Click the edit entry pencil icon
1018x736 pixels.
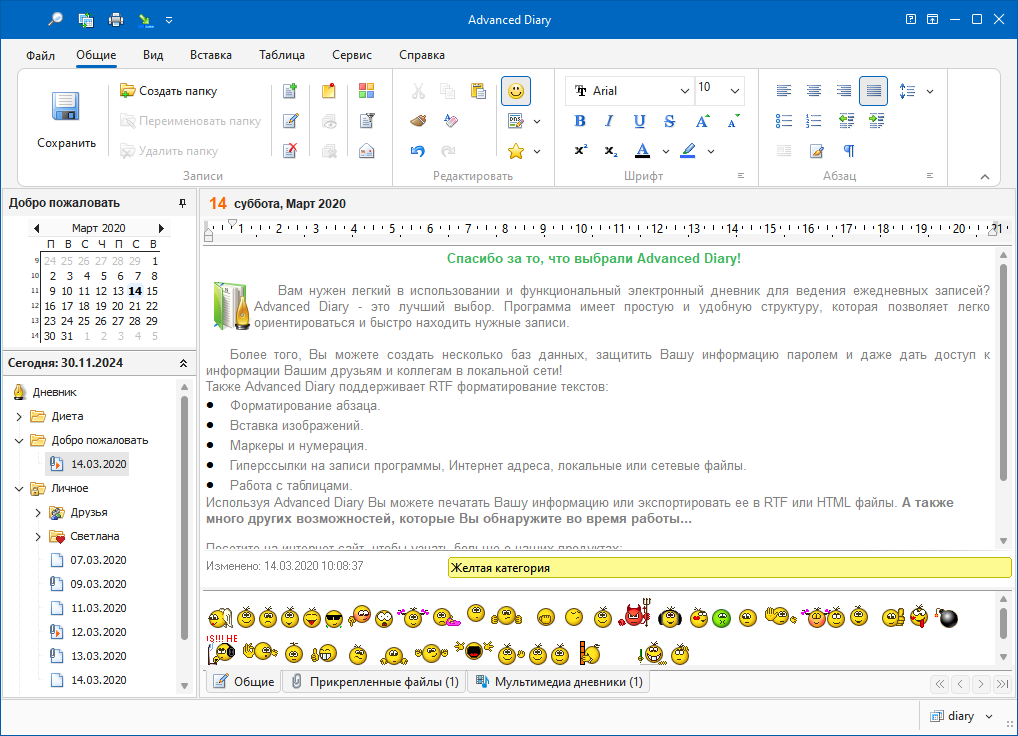pos(290,121)
